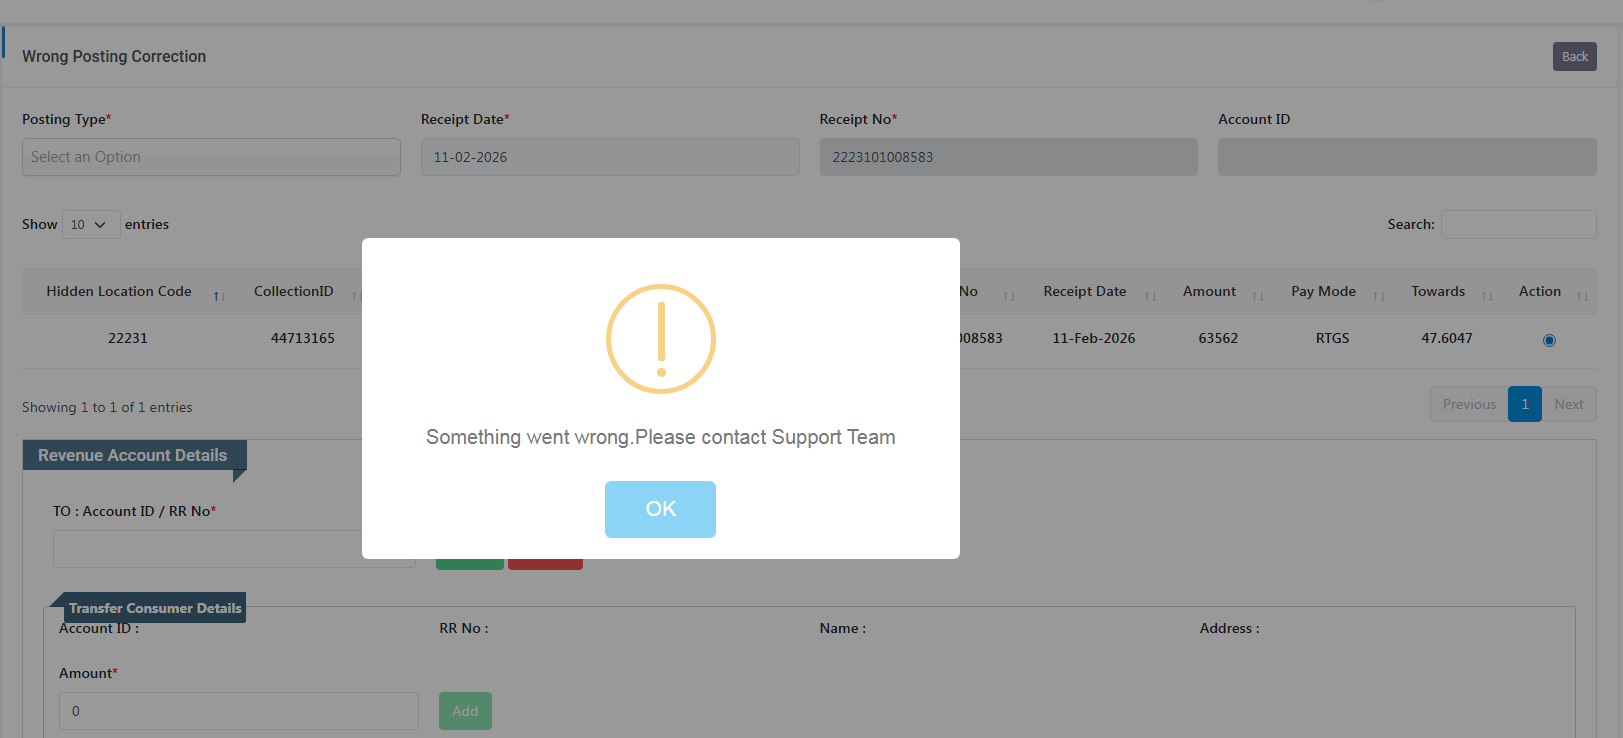
Task: Click sort arrows beside the "No" column header
Action: tap(1009, 296)
